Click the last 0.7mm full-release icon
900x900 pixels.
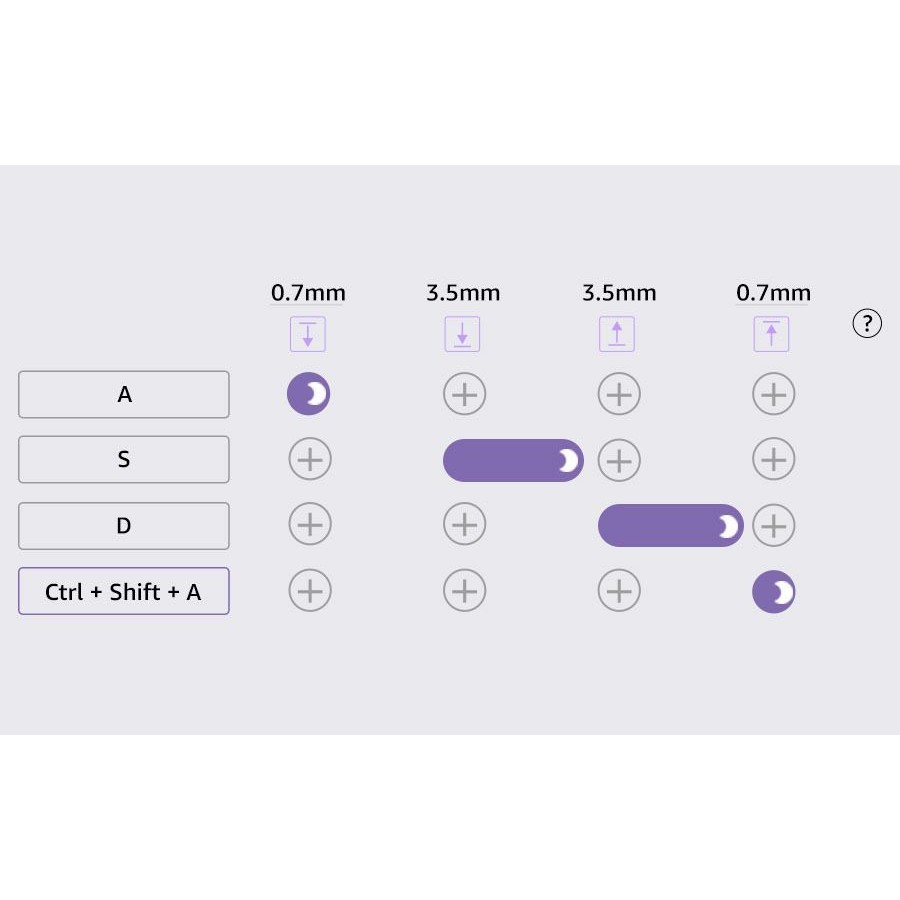pos(771,334)
